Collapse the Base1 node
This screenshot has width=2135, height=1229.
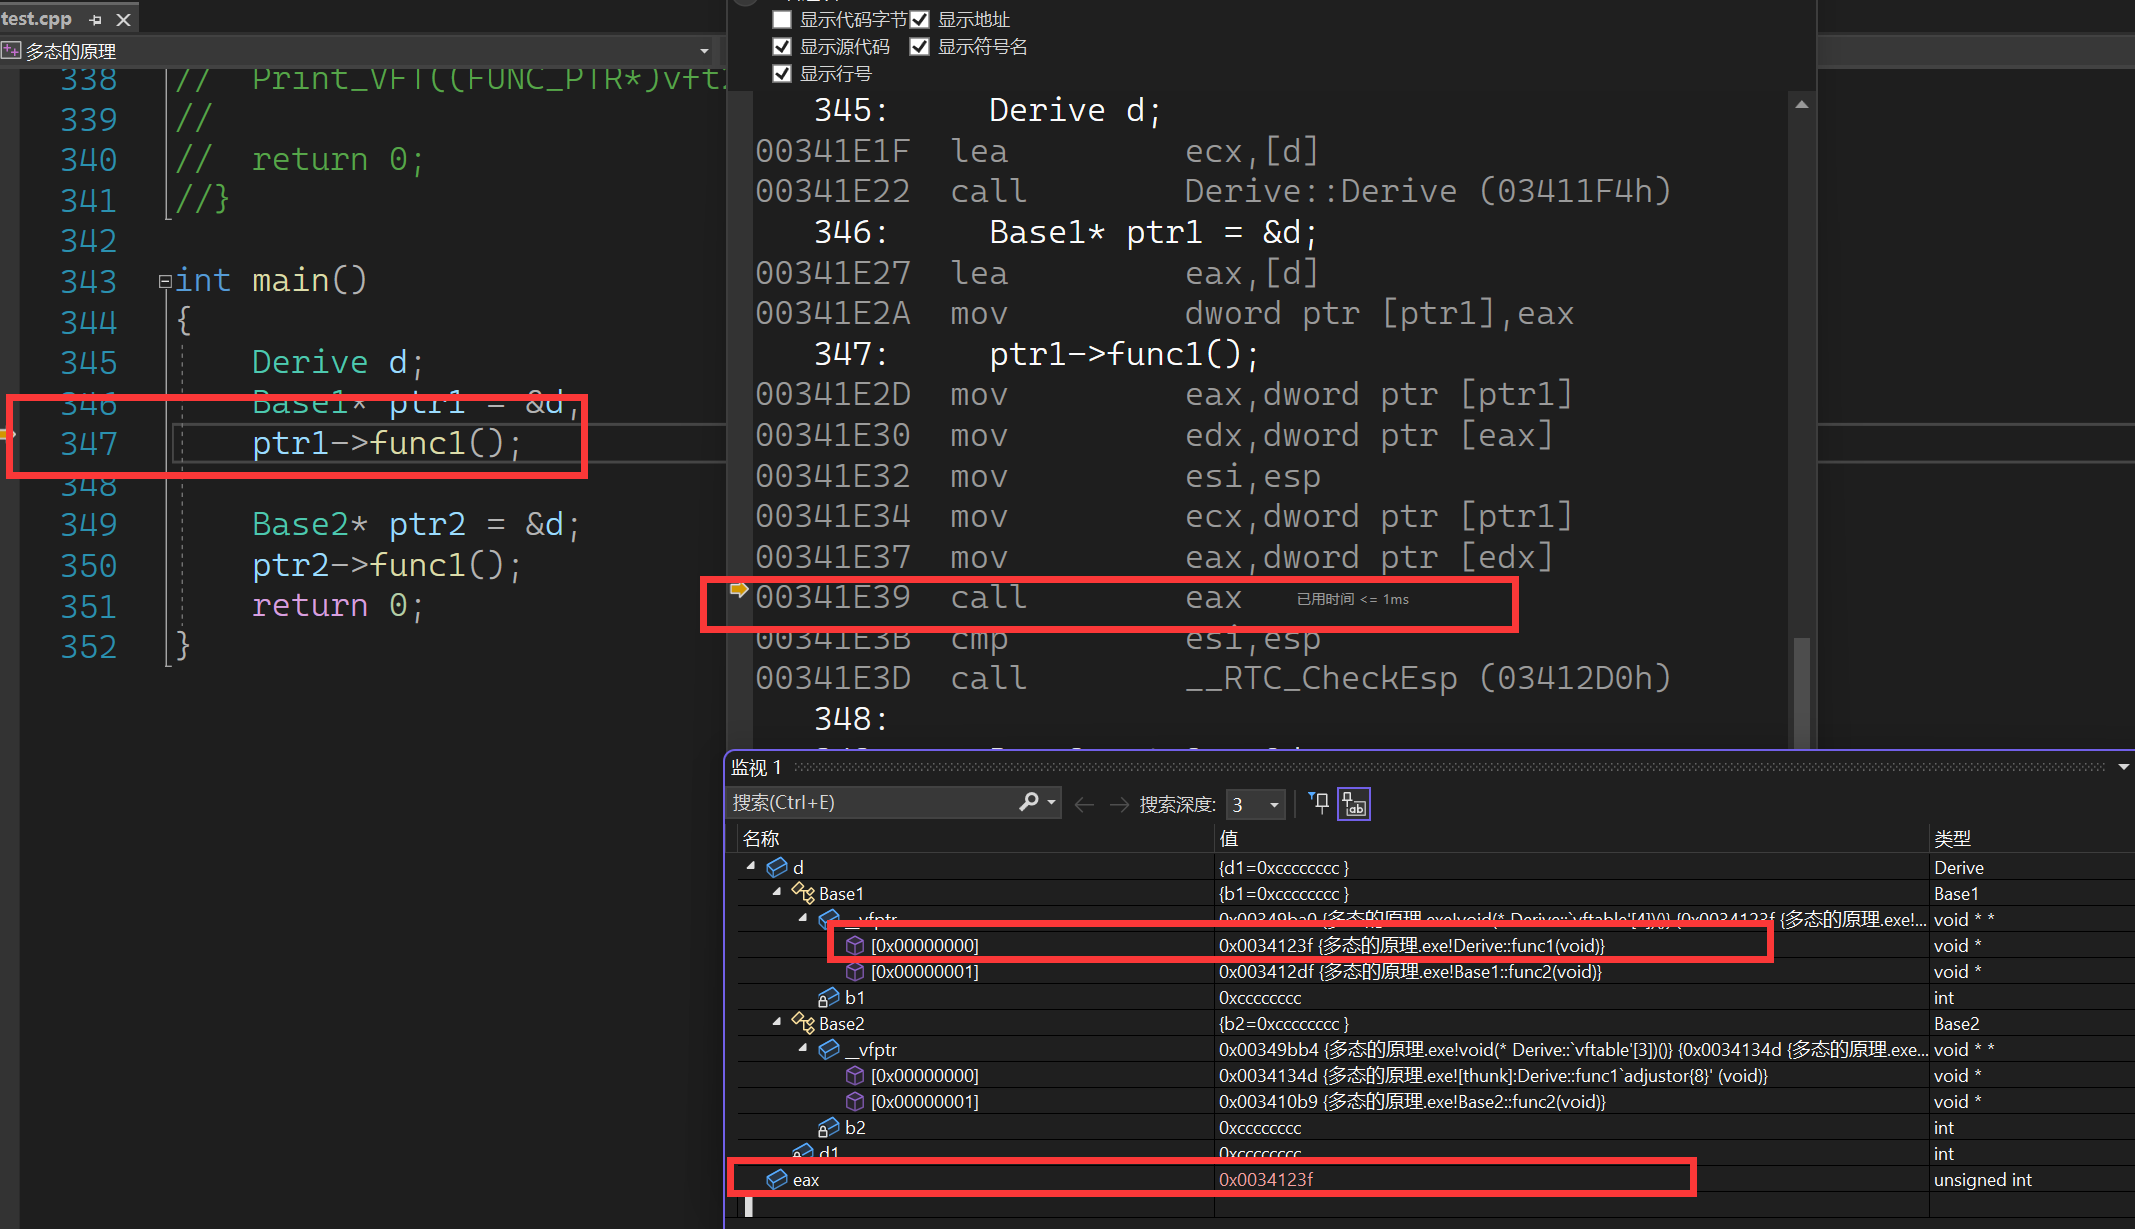click(x=777, y=892)
